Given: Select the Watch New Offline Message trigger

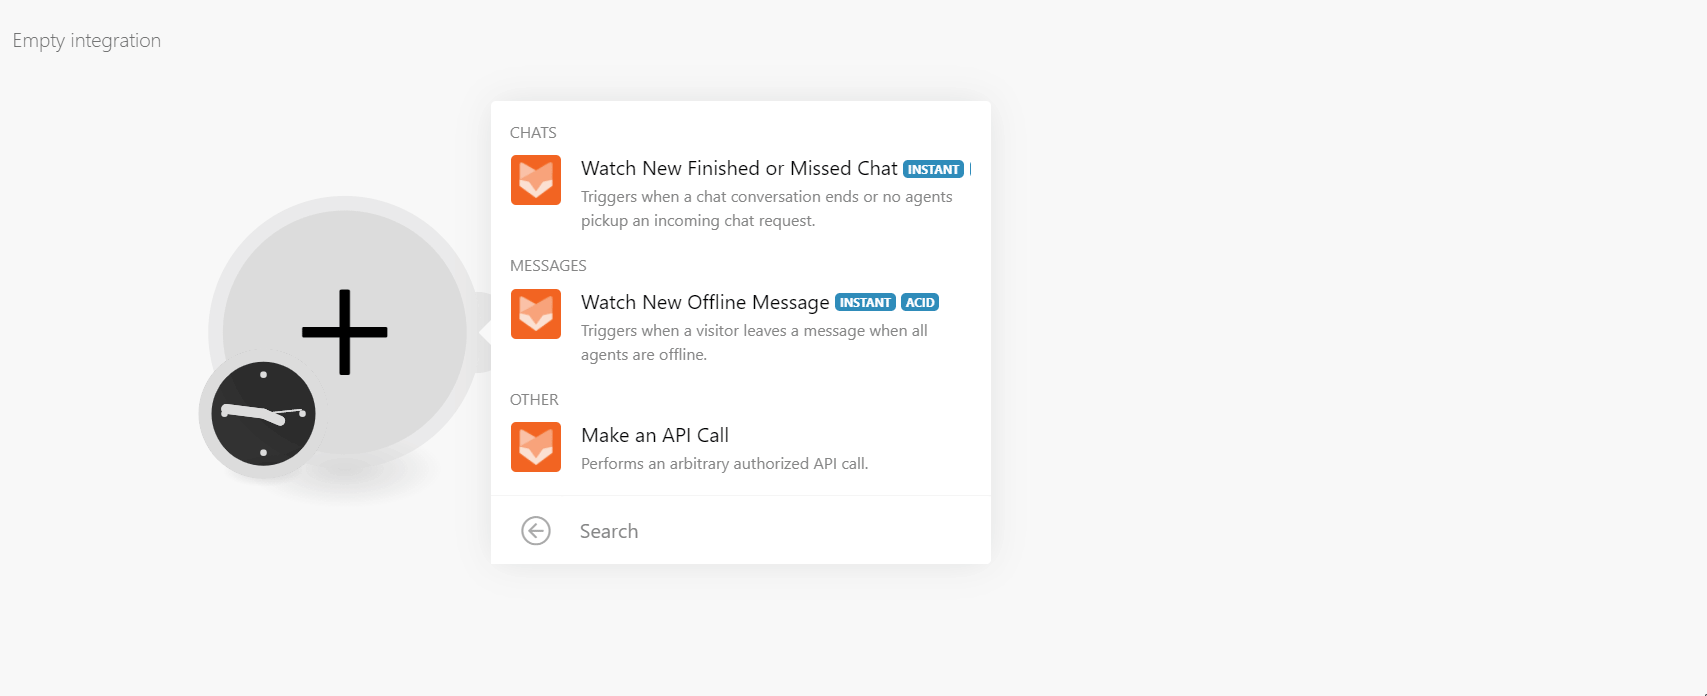Looking at the screenshot, I should [741, 327].
